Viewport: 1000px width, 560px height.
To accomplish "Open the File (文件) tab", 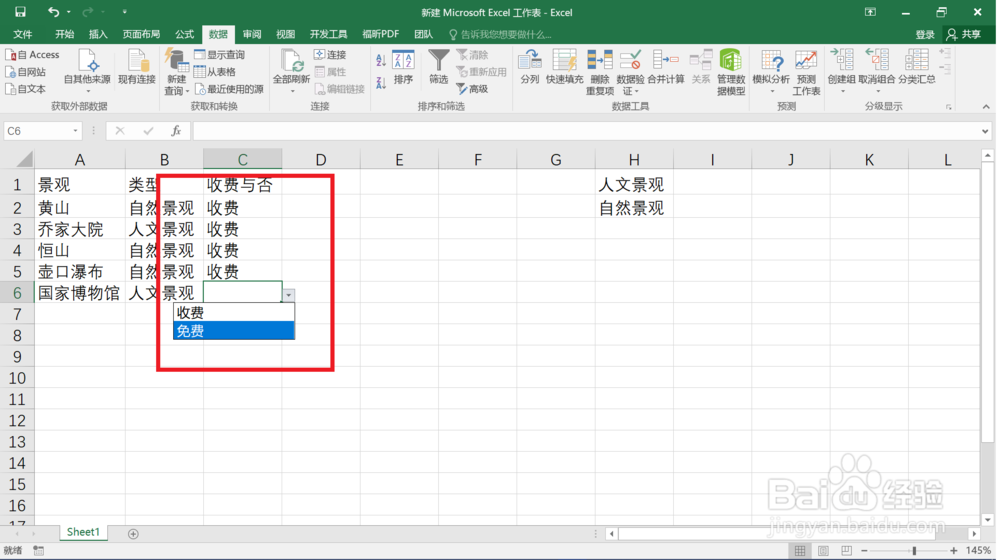I will [23, 34].
